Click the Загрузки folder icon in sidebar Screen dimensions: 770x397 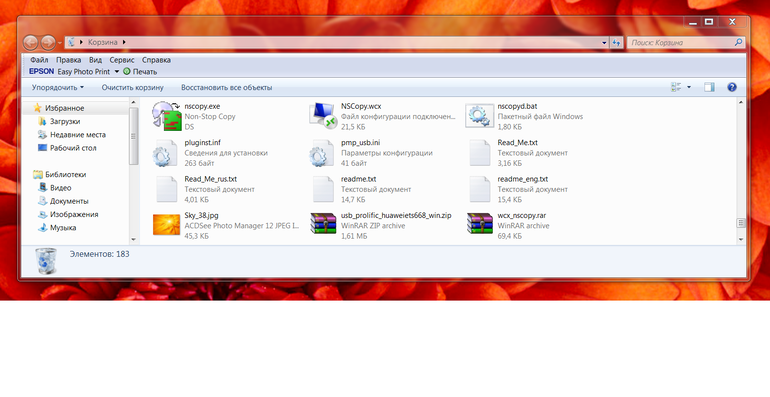pos(42,121)
